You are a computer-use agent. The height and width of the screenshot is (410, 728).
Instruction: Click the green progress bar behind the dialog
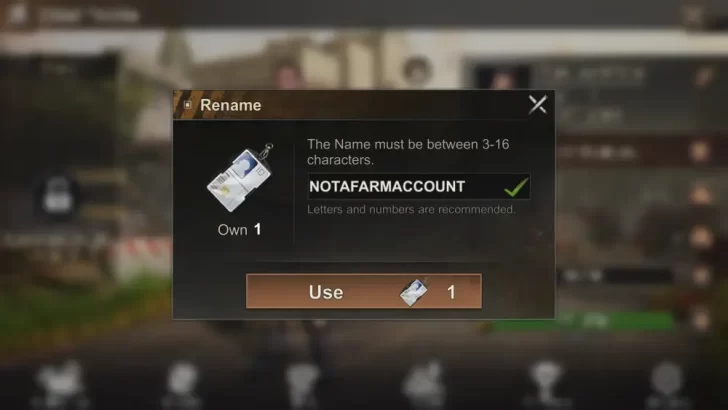tap(583, 321)
